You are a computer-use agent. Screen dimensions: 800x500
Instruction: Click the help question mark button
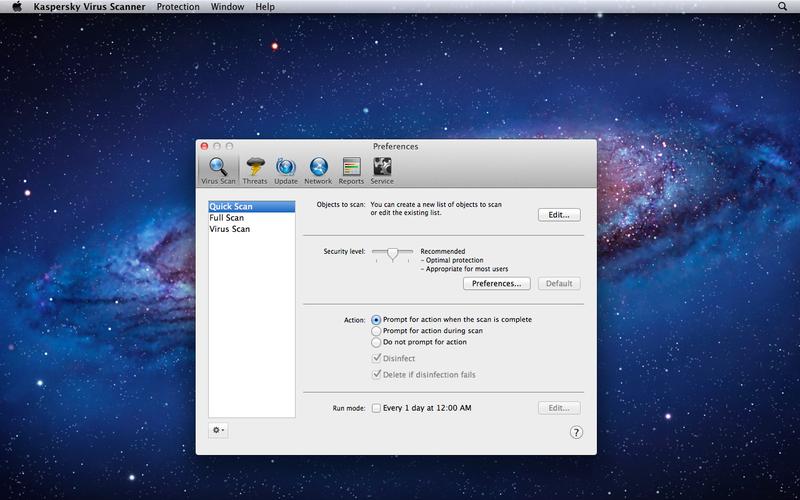coord(576,433)
